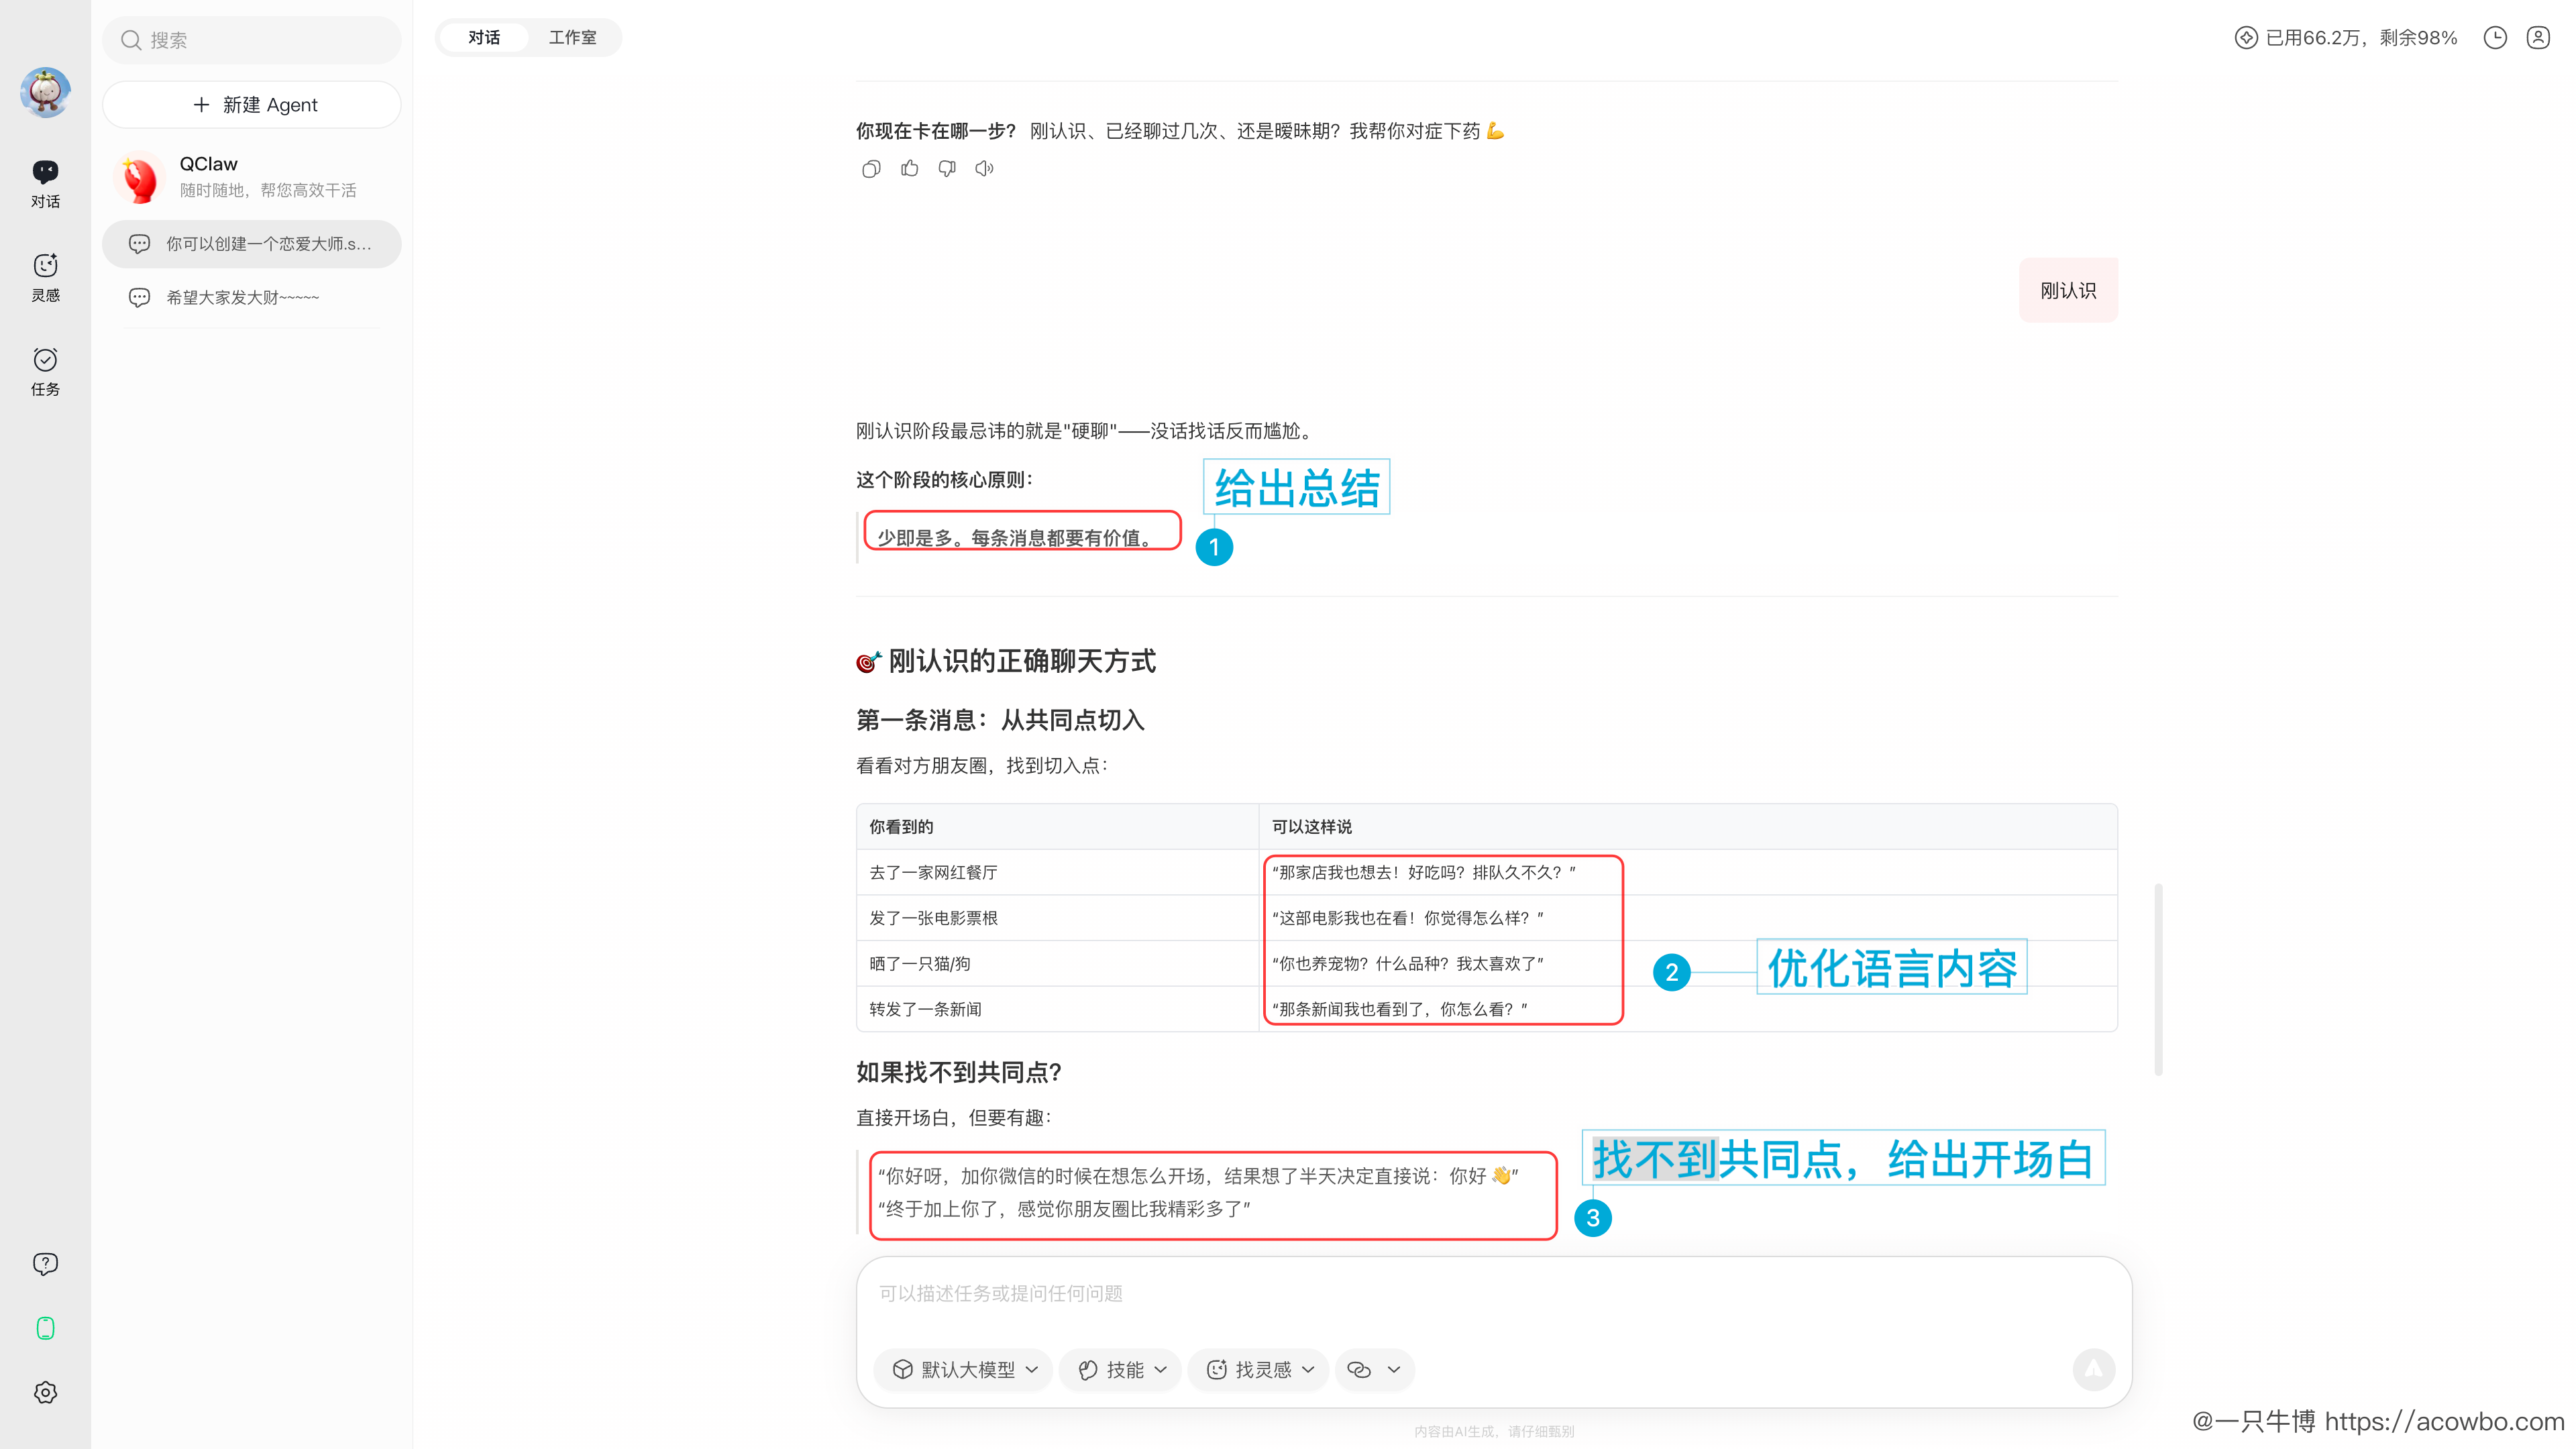This screenshot has width=2576, height=1449.
Task: Click the vertical scrollbar in chat area
Action: coord(2158,979)
